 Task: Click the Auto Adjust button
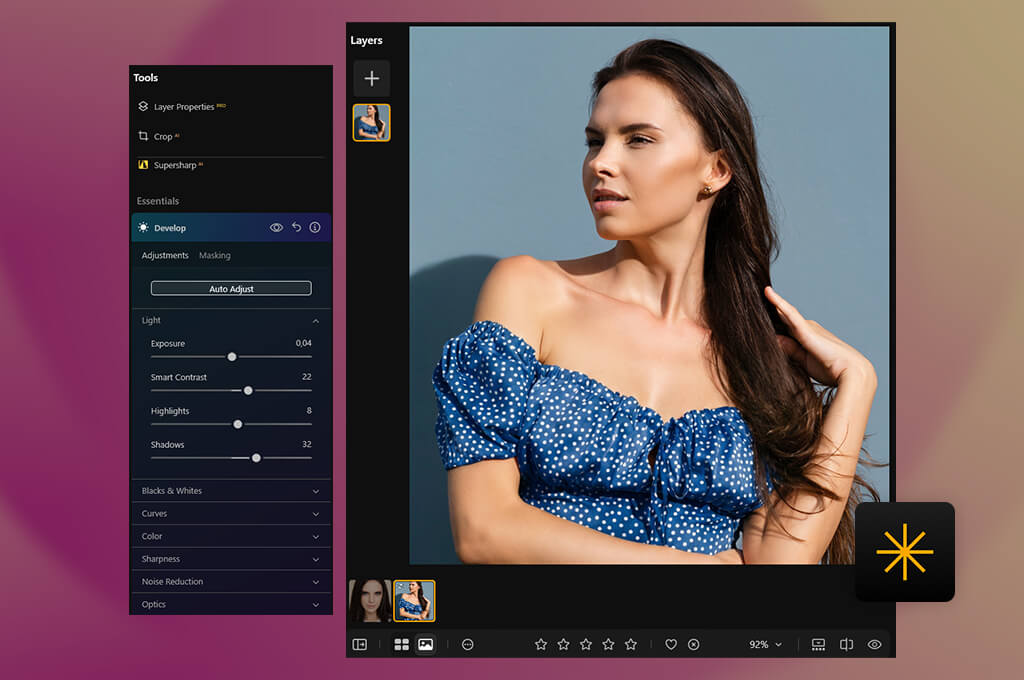coord(231,288)
